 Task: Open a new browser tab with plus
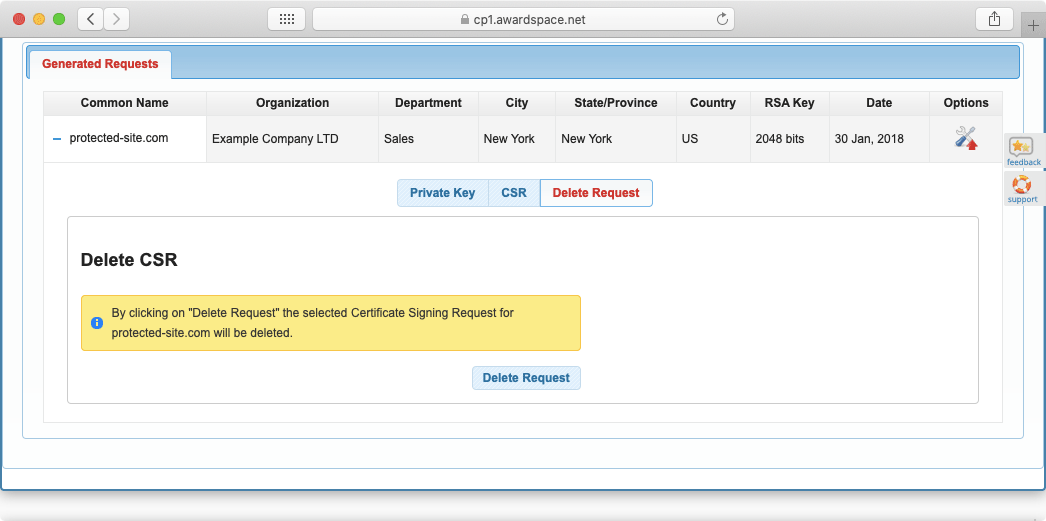(1033, 25)
